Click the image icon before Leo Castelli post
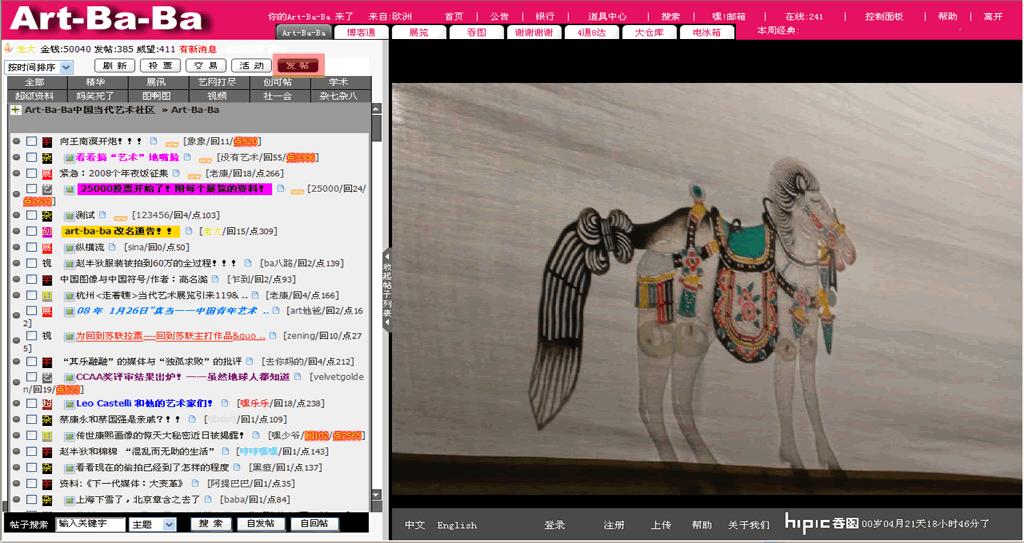1024x543 pixels. pos(69,404)
